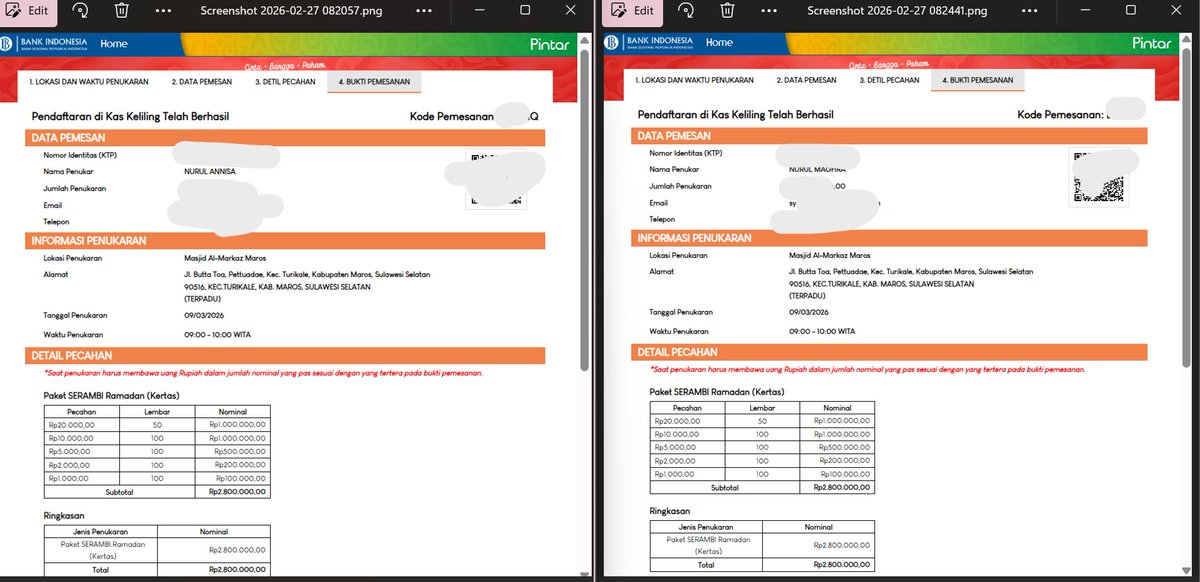1200x582 pixels.
Task: Select tab 3. Detil Pecahan in the left window
Action: click(285, 82)
